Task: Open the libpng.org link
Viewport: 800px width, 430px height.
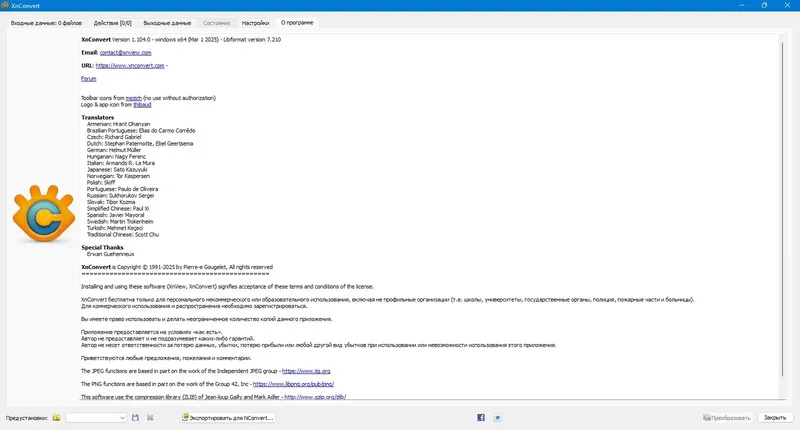Action: [293, 384]
